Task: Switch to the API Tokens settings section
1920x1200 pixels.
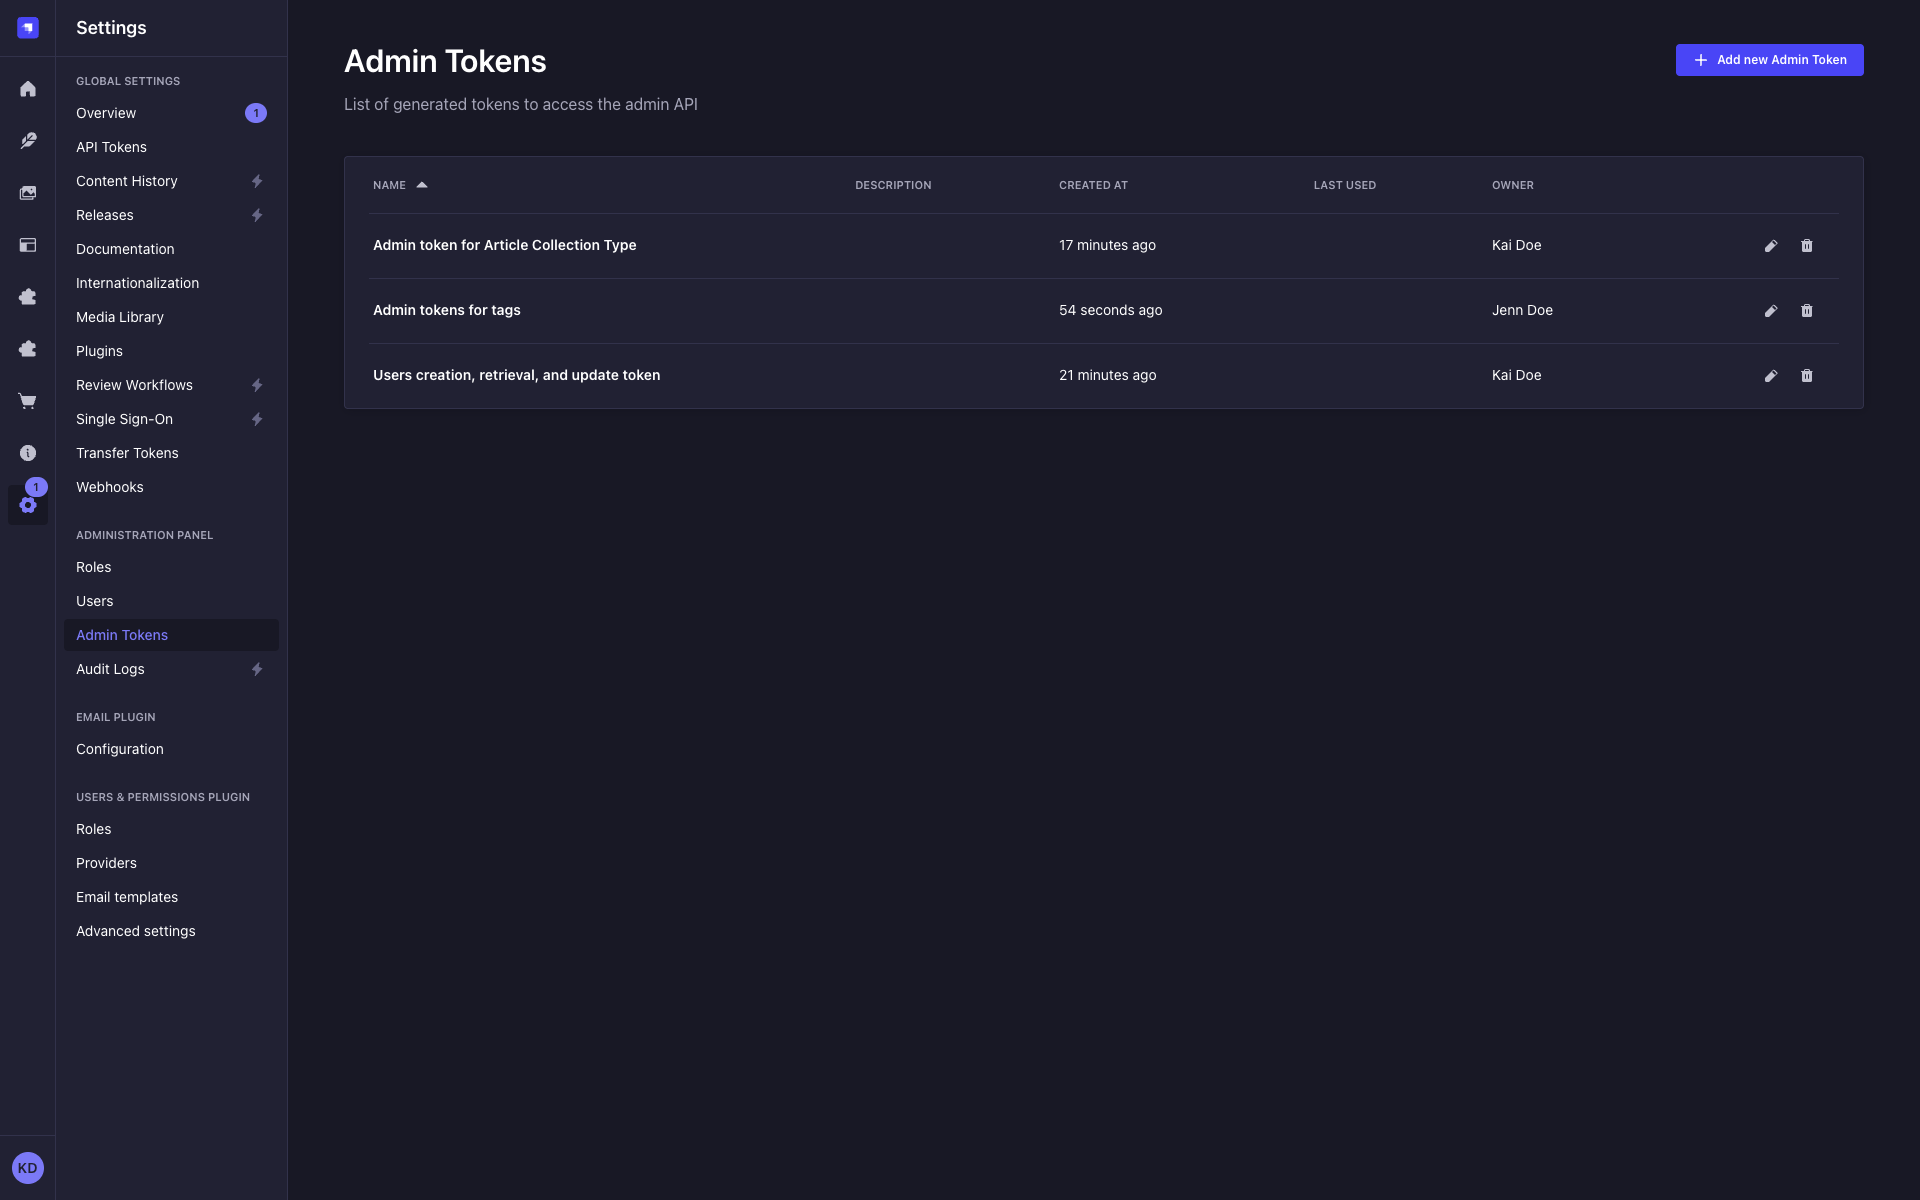Action: click(111, 147)
